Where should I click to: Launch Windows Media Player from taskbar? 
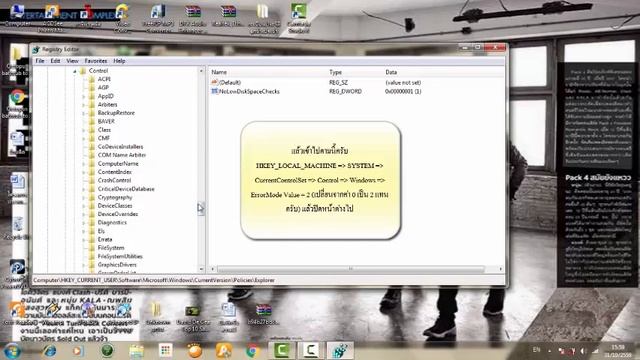pyautogui.click(x=78, y=351)
